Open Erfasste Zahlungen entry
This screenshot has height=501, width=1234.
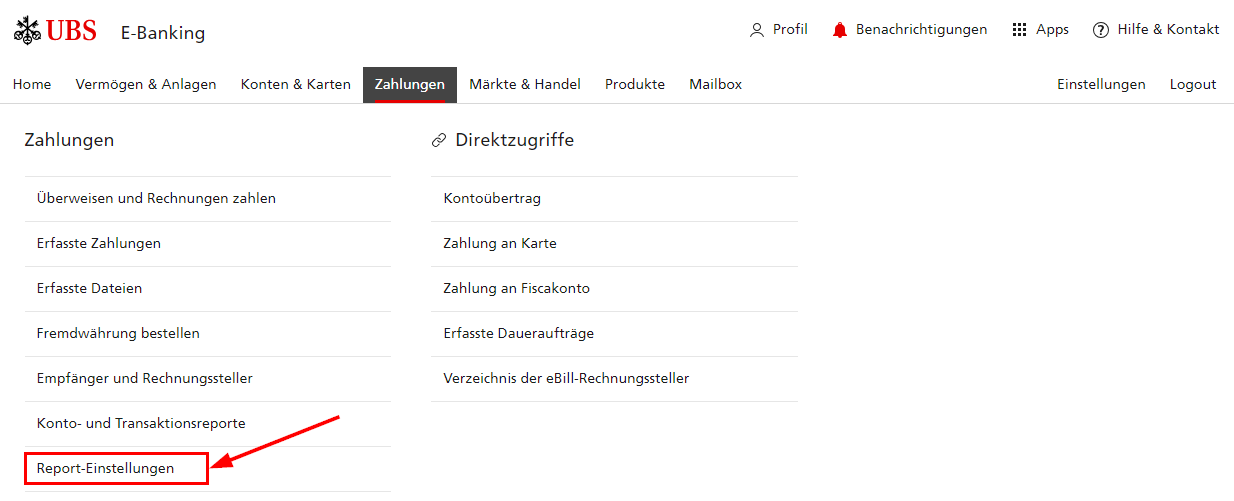pyautogui.click(x=208, y=244)
